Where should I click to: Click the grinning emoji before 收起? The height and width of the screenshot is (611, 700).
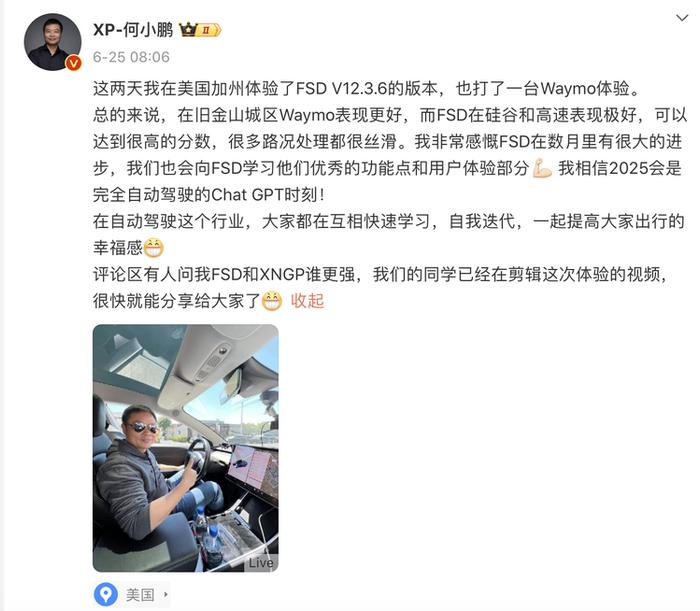(271, 301)
